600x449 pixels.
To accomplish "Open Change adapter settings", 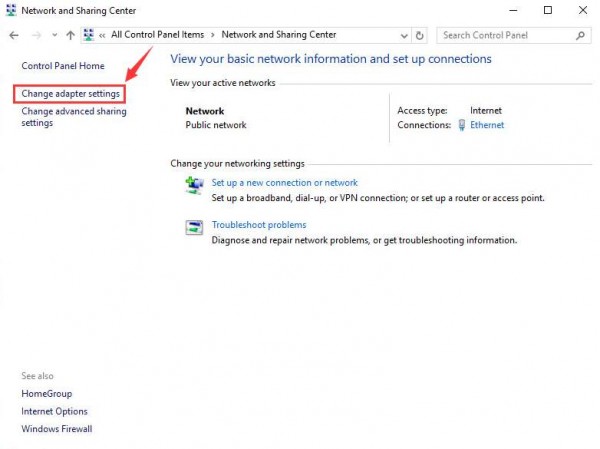I will tap(70, 94).
